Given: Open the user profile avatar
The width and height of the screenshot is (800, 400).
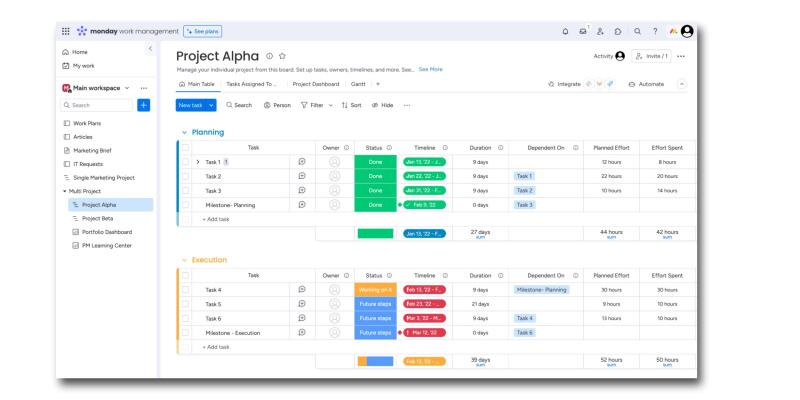Looking at the screenshot, I should click(687, 32).
